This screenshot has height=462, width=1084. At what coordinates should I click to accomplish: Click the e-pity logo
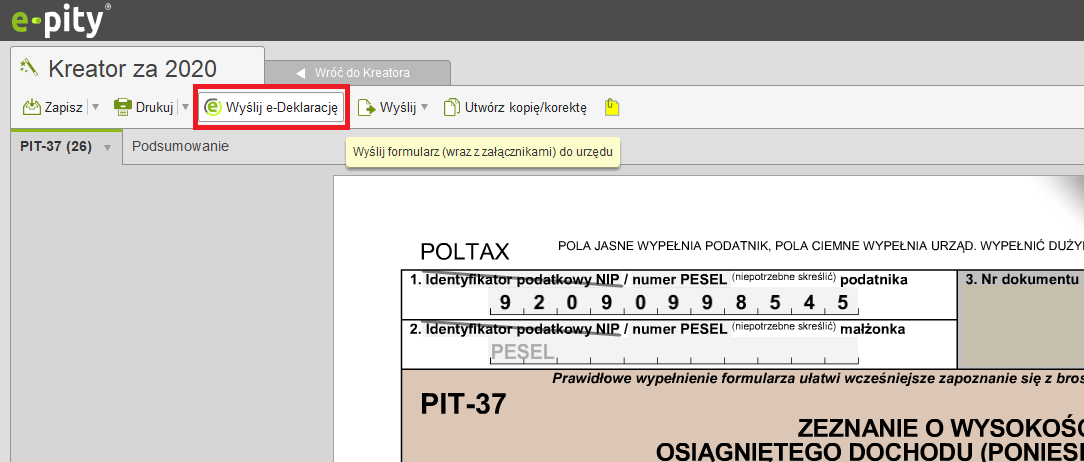coord(55,19)
